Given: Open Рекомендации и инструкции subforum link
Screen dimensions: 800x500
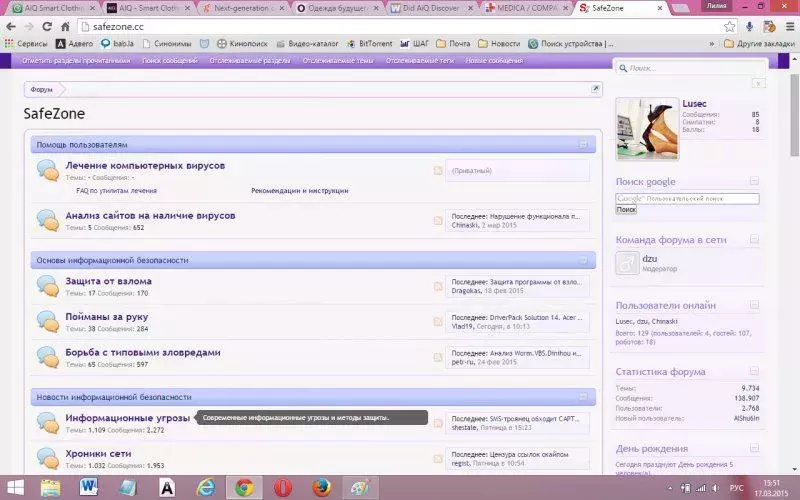Looking at the screenshot, I should tap(299, 191).
